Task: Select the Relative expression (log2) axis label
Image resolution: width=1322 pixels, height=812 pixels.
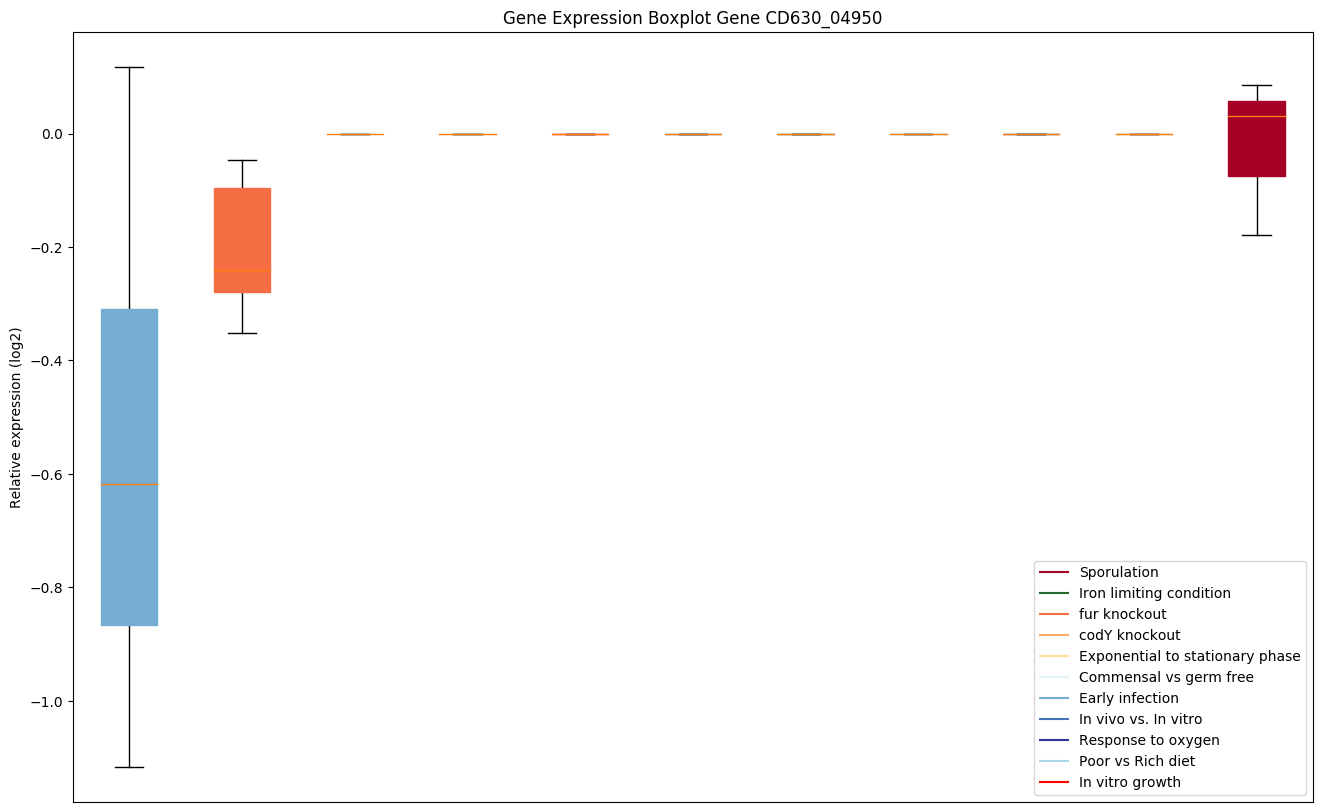Action: [16, 418]
